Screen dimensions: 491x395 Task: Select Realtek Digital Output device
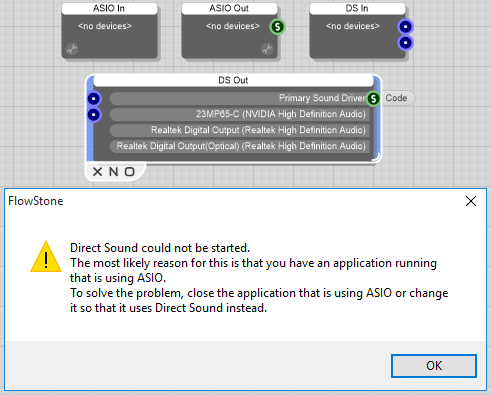tap(239, 130)
